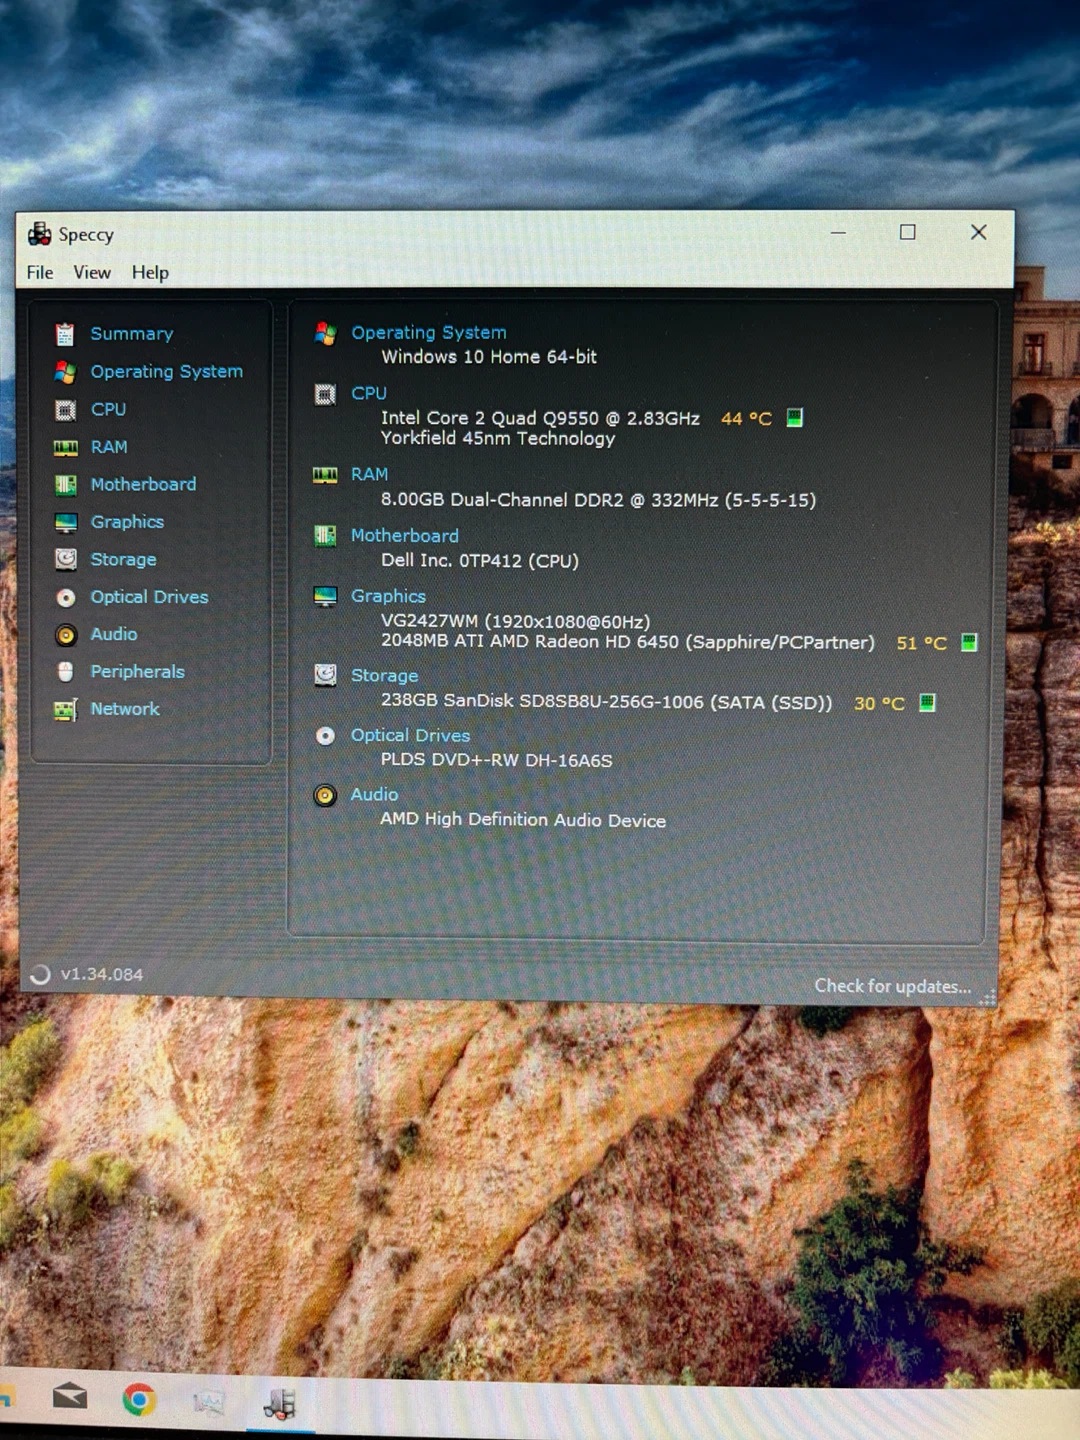Click the Network icon in sidebar
Viewport: 1080px width, 1440px height.
click(65, 710)
